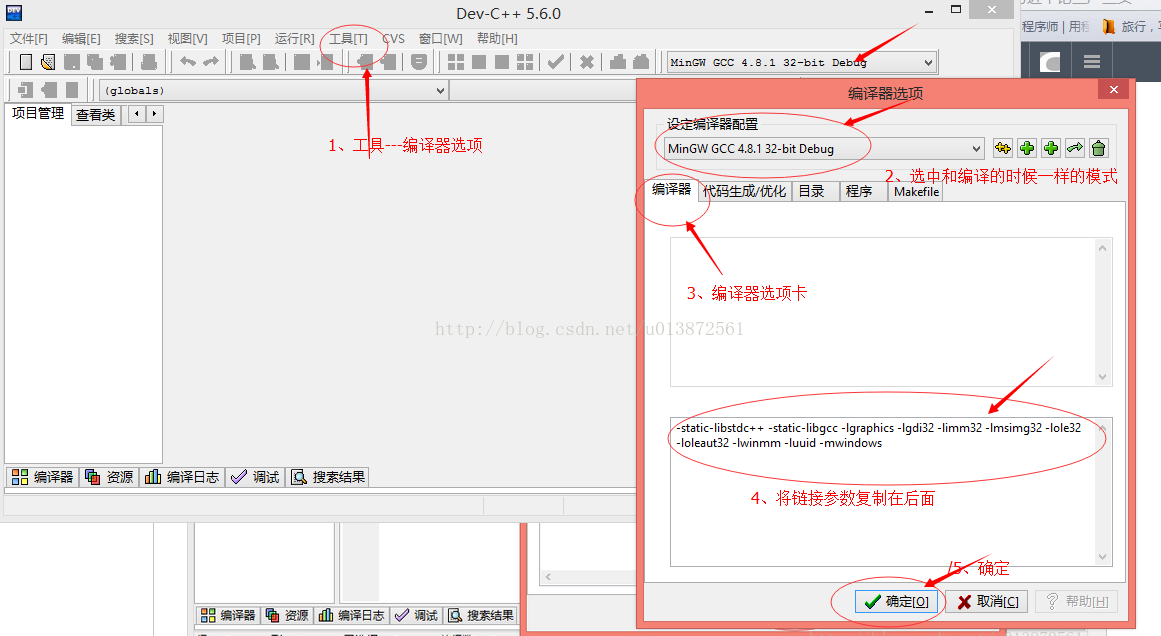Click the 帮助[H] help button in dialog

click(1077, 601)
